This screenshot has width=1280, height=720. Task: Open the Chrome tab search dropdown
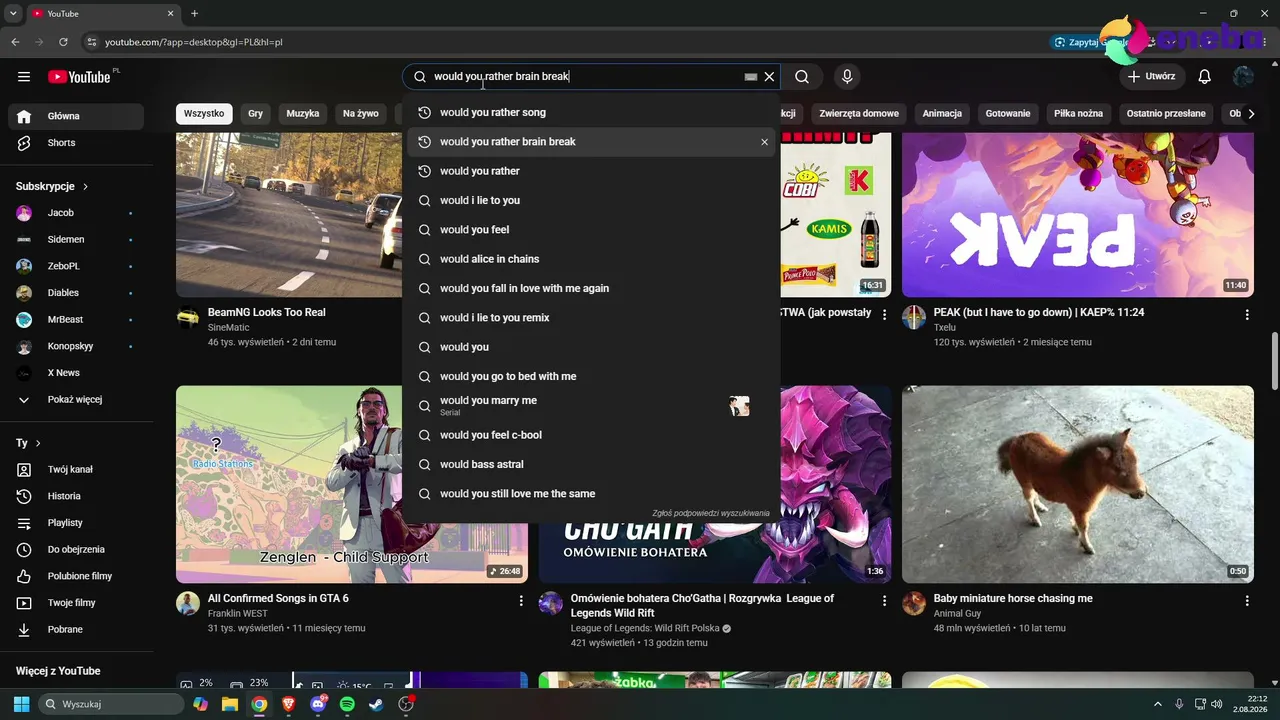[x=13, y=14]
